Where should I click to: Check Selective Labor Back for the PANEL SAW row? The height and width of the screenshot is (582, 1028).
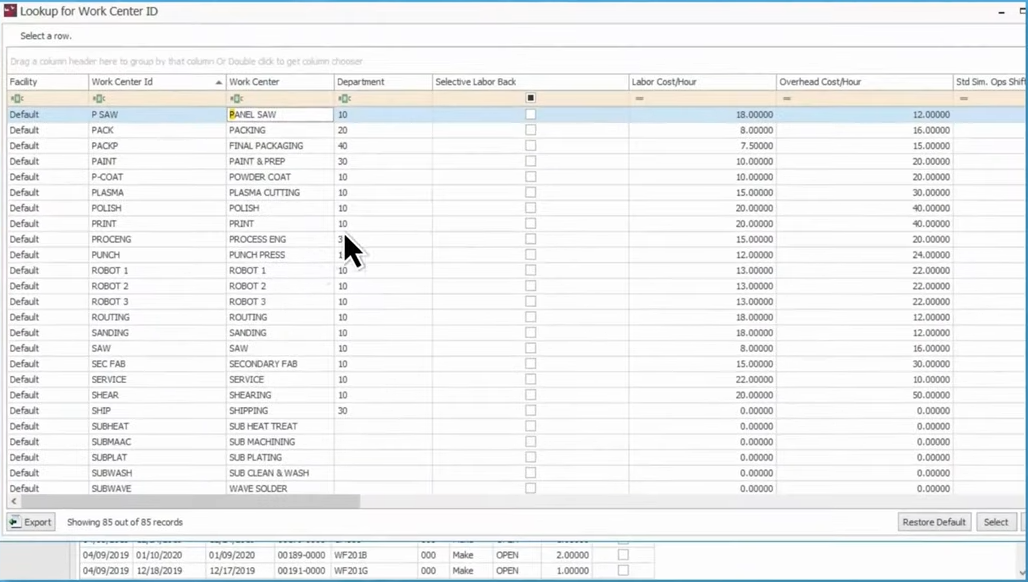(530, 114)
